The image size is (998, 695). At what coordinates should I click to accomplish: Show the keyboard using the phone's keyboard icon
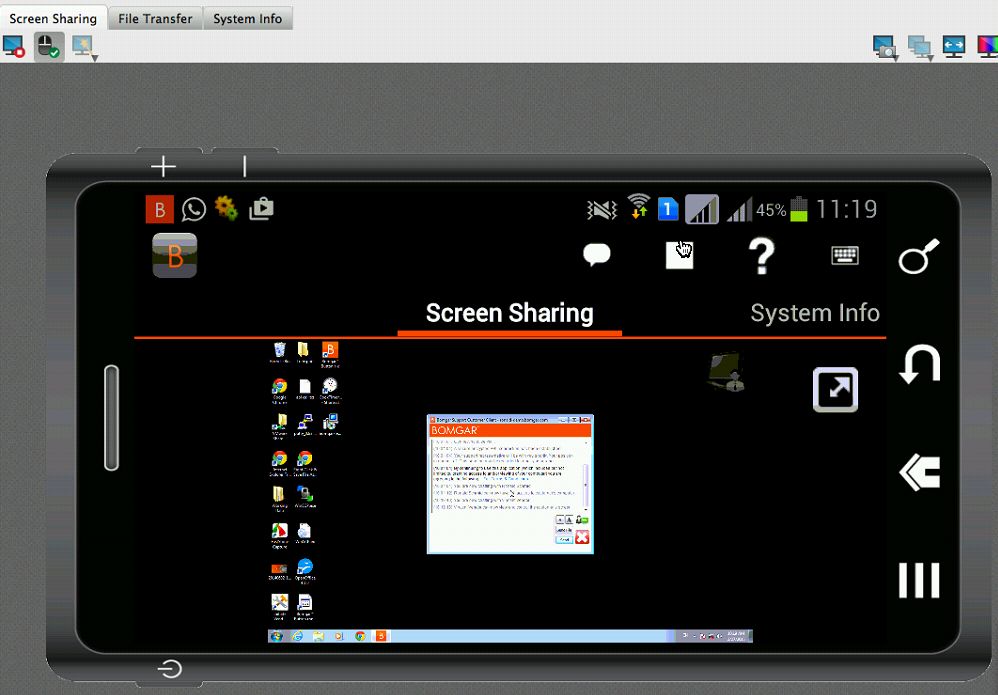coord(845,256)
